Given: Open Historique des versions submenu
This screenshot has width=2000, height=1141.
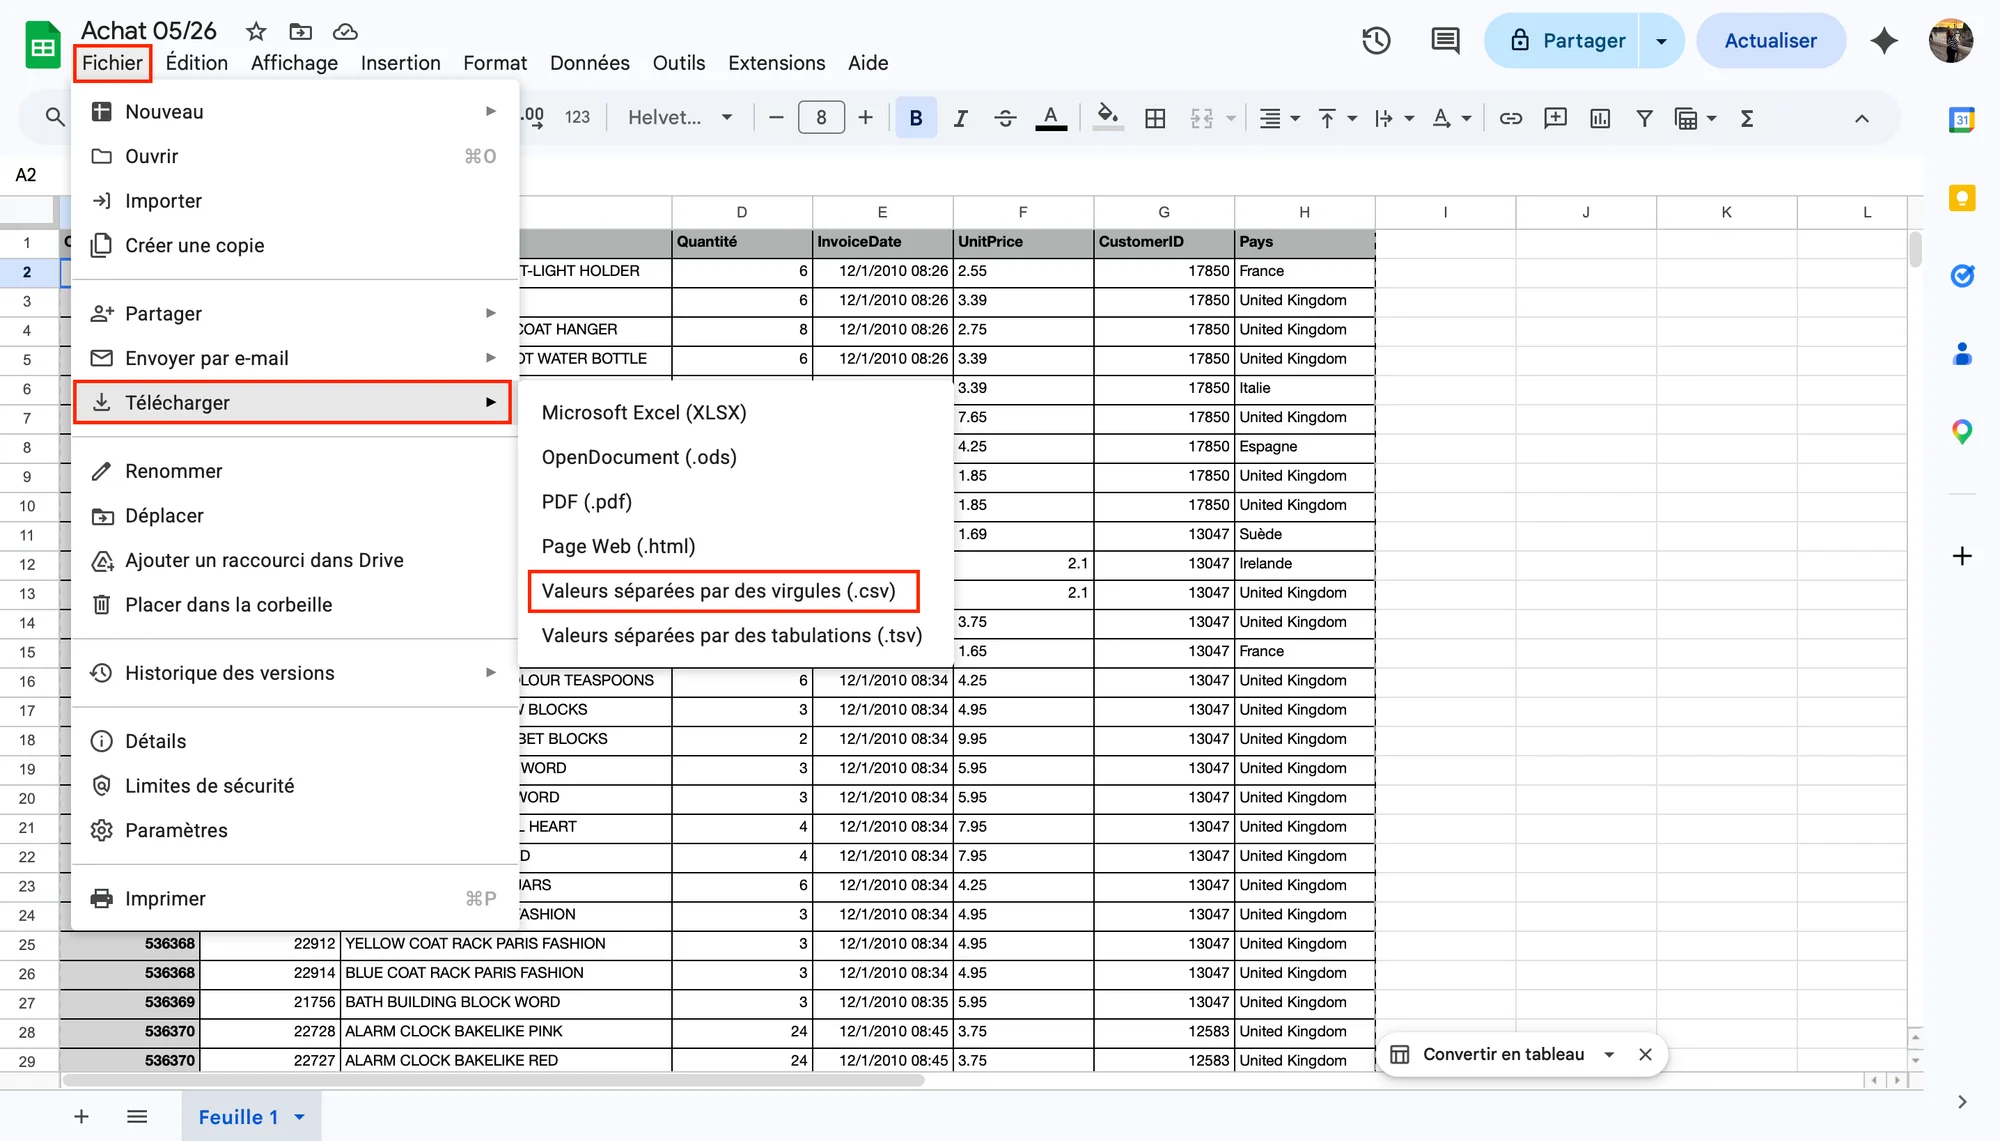Looking at the screenshot, I should 296,673.
